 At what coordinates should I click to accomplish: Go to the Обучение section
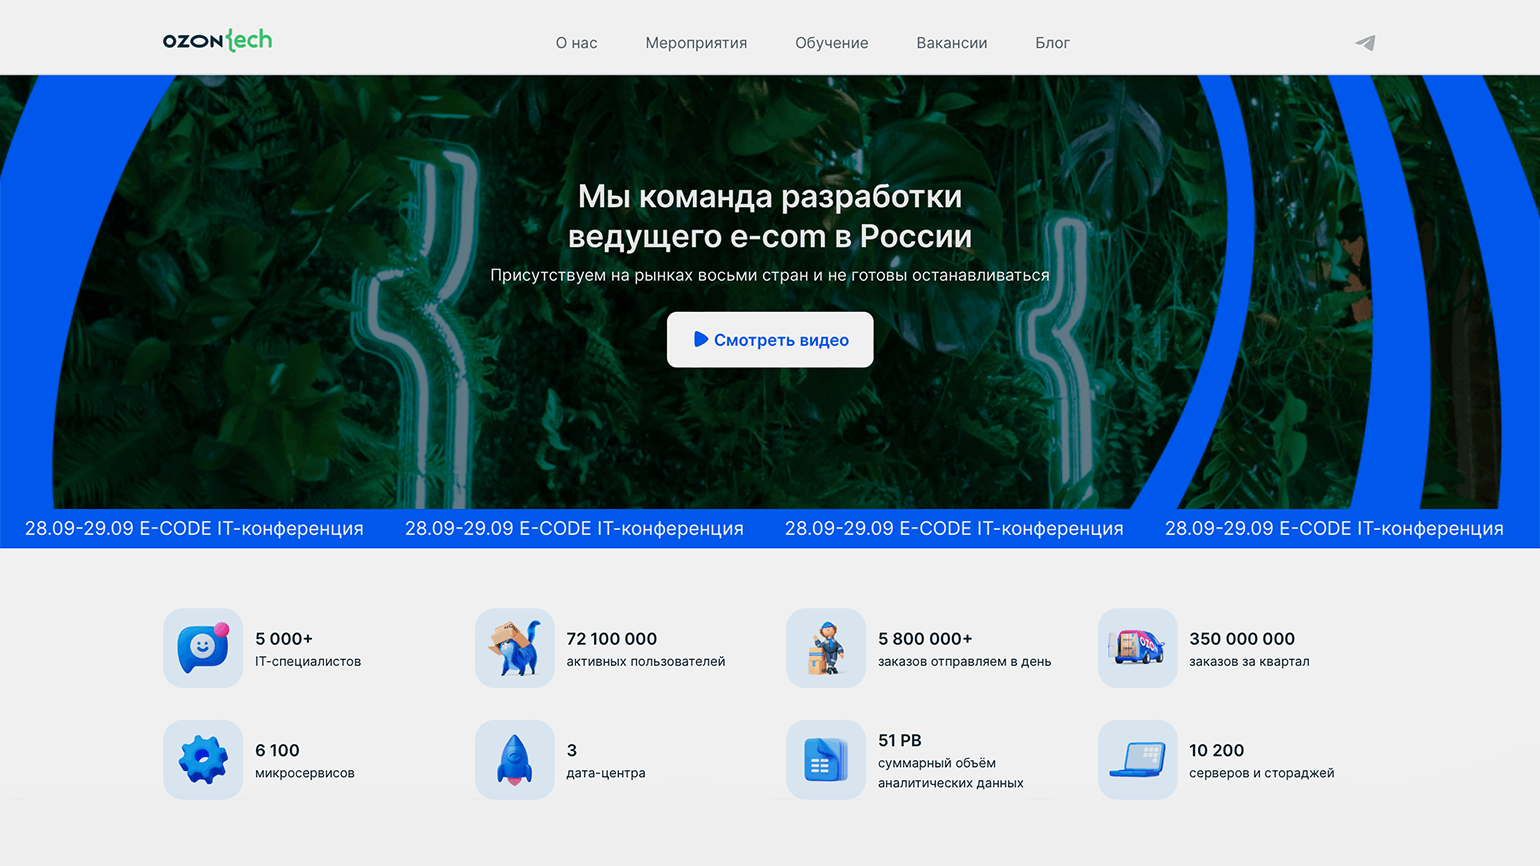coord(831,43)
